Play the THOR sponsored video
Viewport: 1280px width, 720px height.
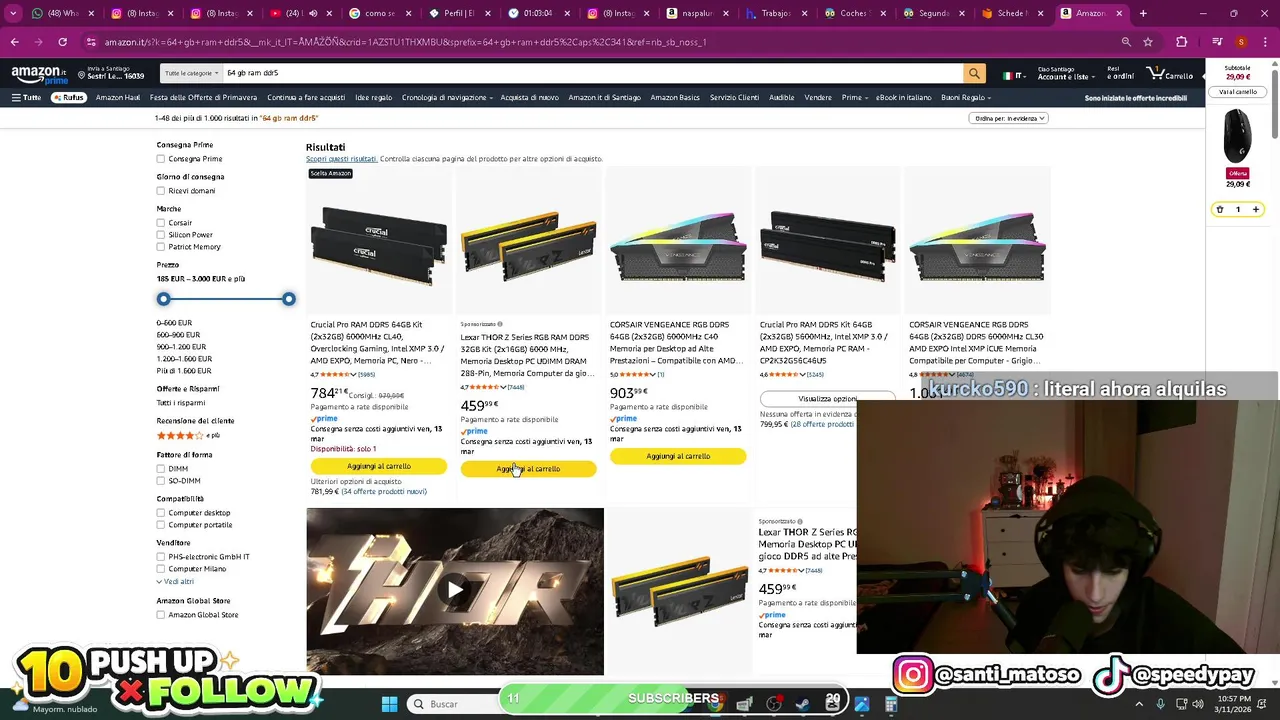[x=455, y=590]
